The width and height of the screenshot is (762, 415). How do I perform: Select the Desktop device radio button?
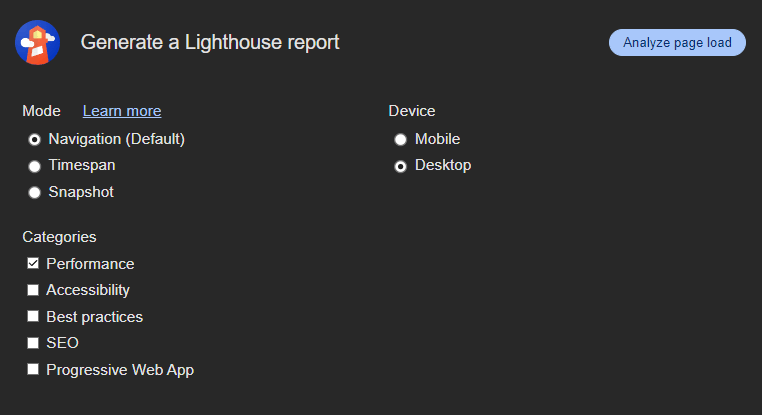pos(400,166)
